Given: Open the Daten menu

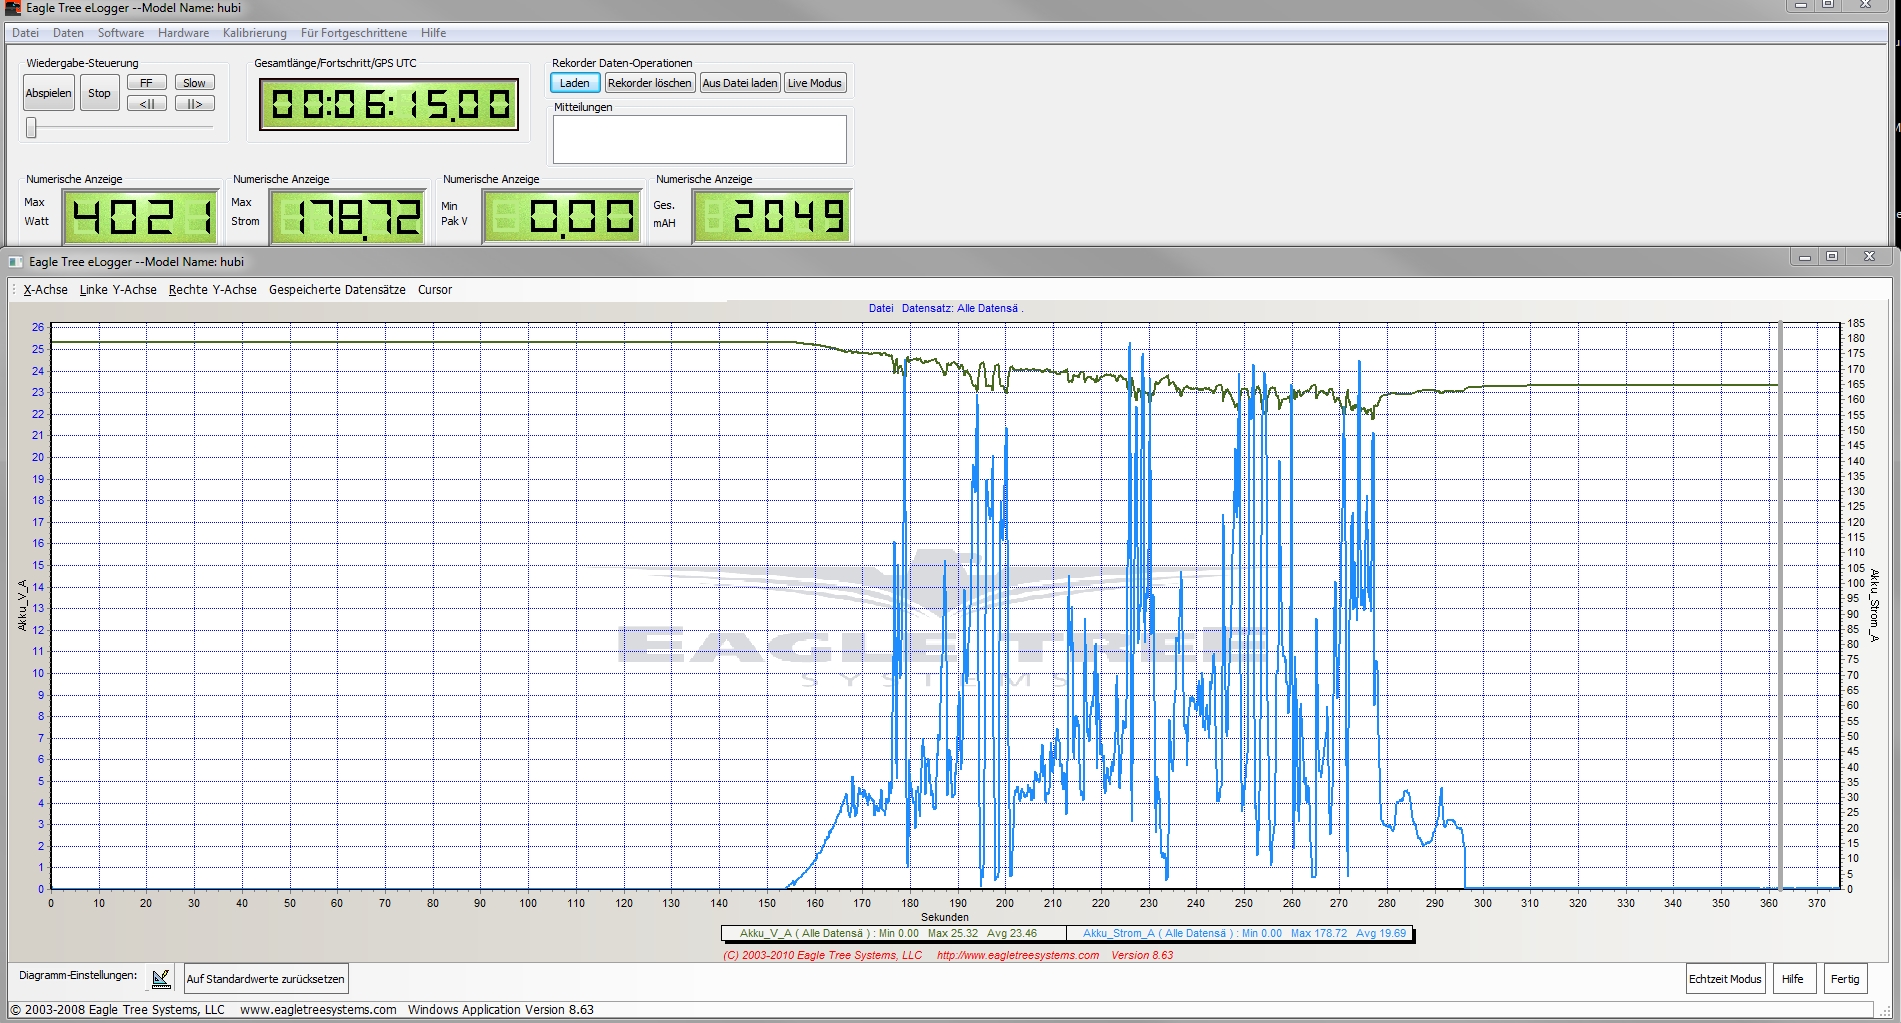Looking at the screenshot, I should pos(68,33).
